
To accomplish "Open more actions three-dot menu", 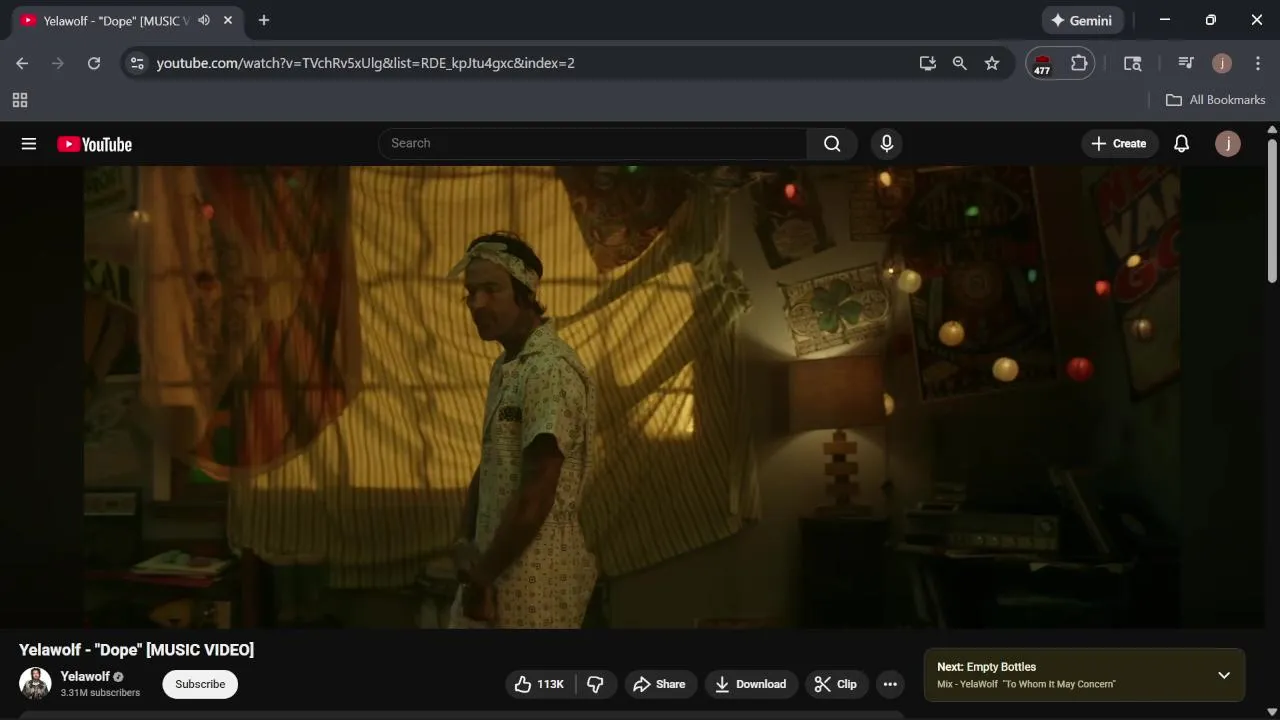I will [x=890, y=684].
